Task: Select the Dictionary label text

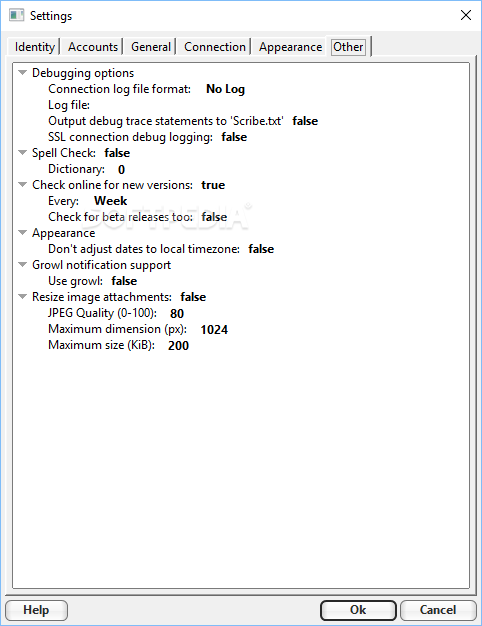Action: pyautogui.click(x=76, y=169)
